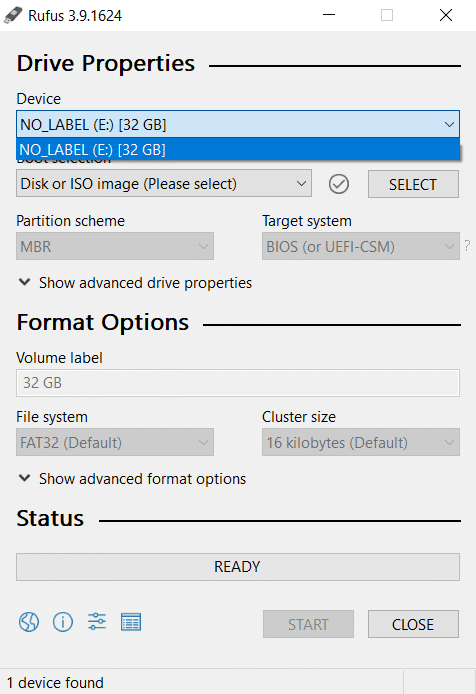Show the log window icon
476x694 pixels.
point(131,622)
